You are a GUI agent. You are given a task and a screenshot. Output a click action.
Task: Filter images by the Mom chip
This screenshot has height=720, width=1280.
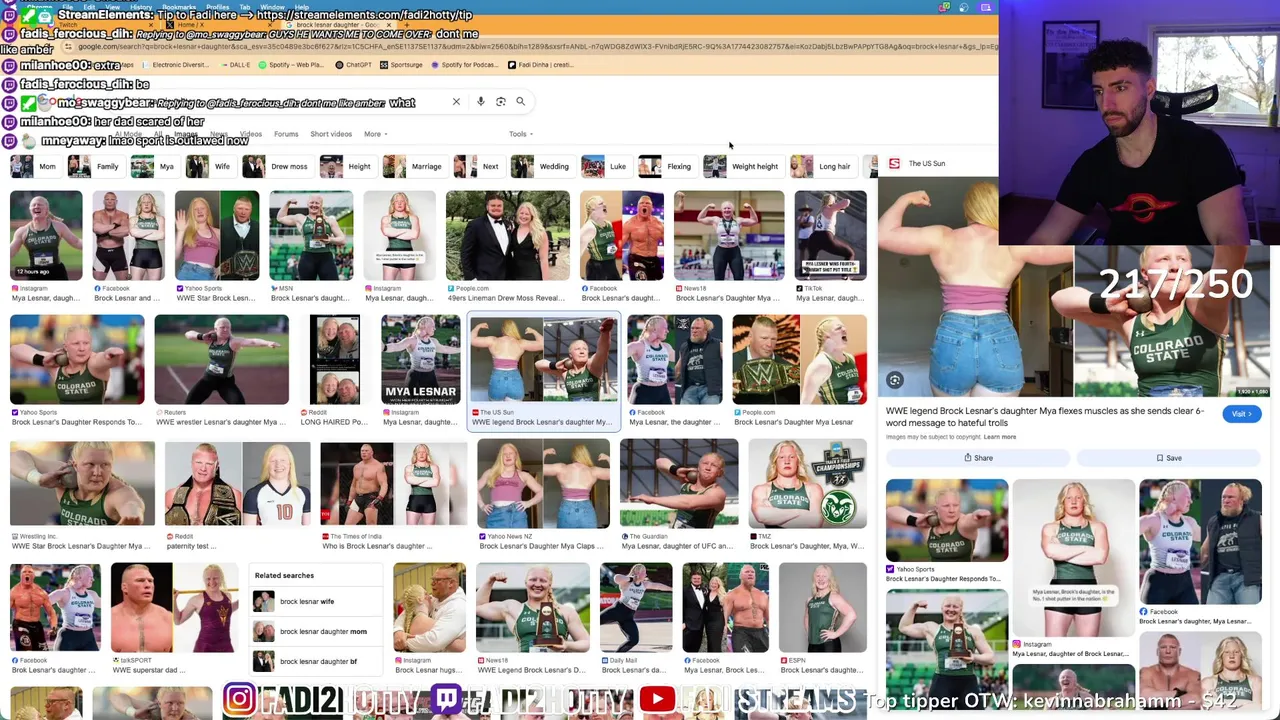coord(34,166)
